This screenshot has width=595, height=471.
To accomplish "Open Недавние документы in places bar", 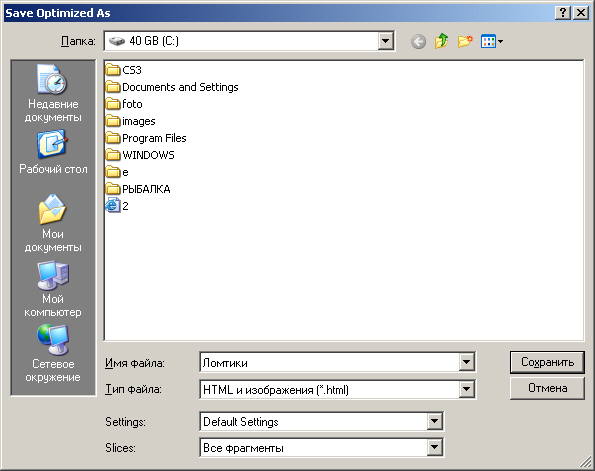I will 53,94.
